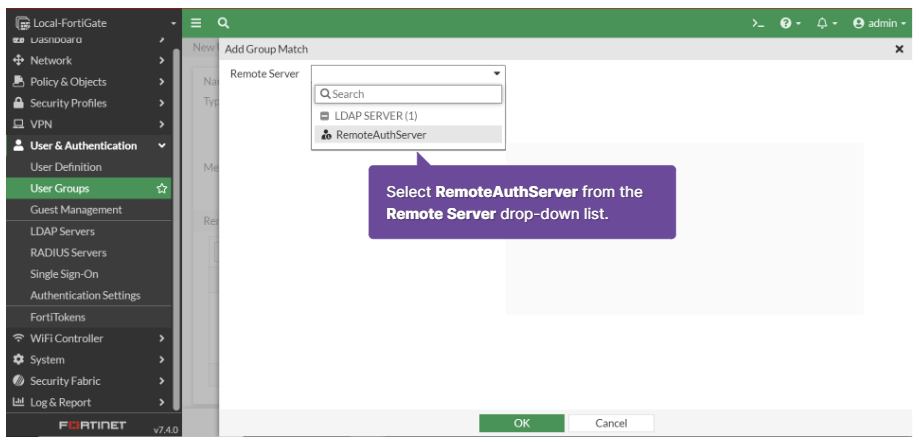Click the WiFi Controller icon
This screenshot has height=444, width=919.
[x=18, y=338]
